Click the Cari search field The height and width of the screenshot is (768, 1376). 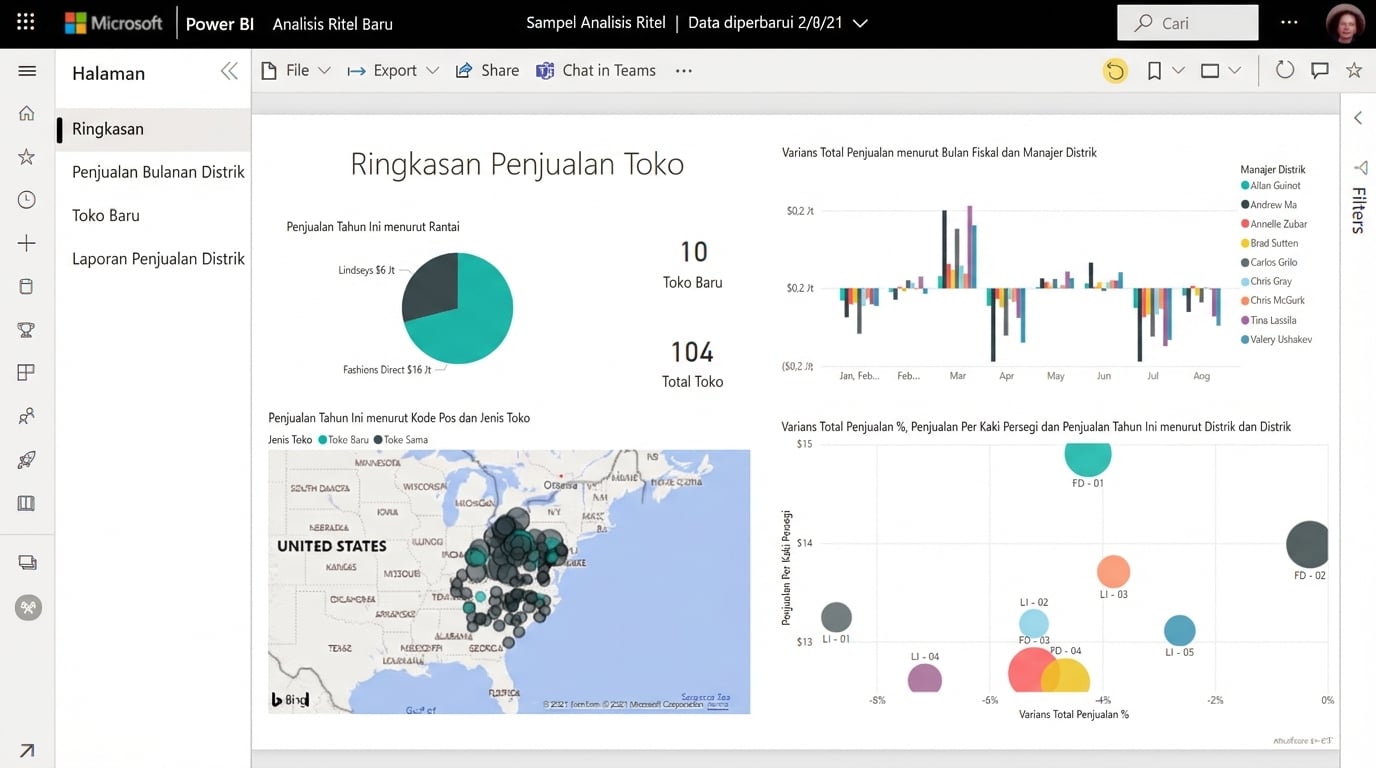pyautogui.click(x=1188, y=22)
